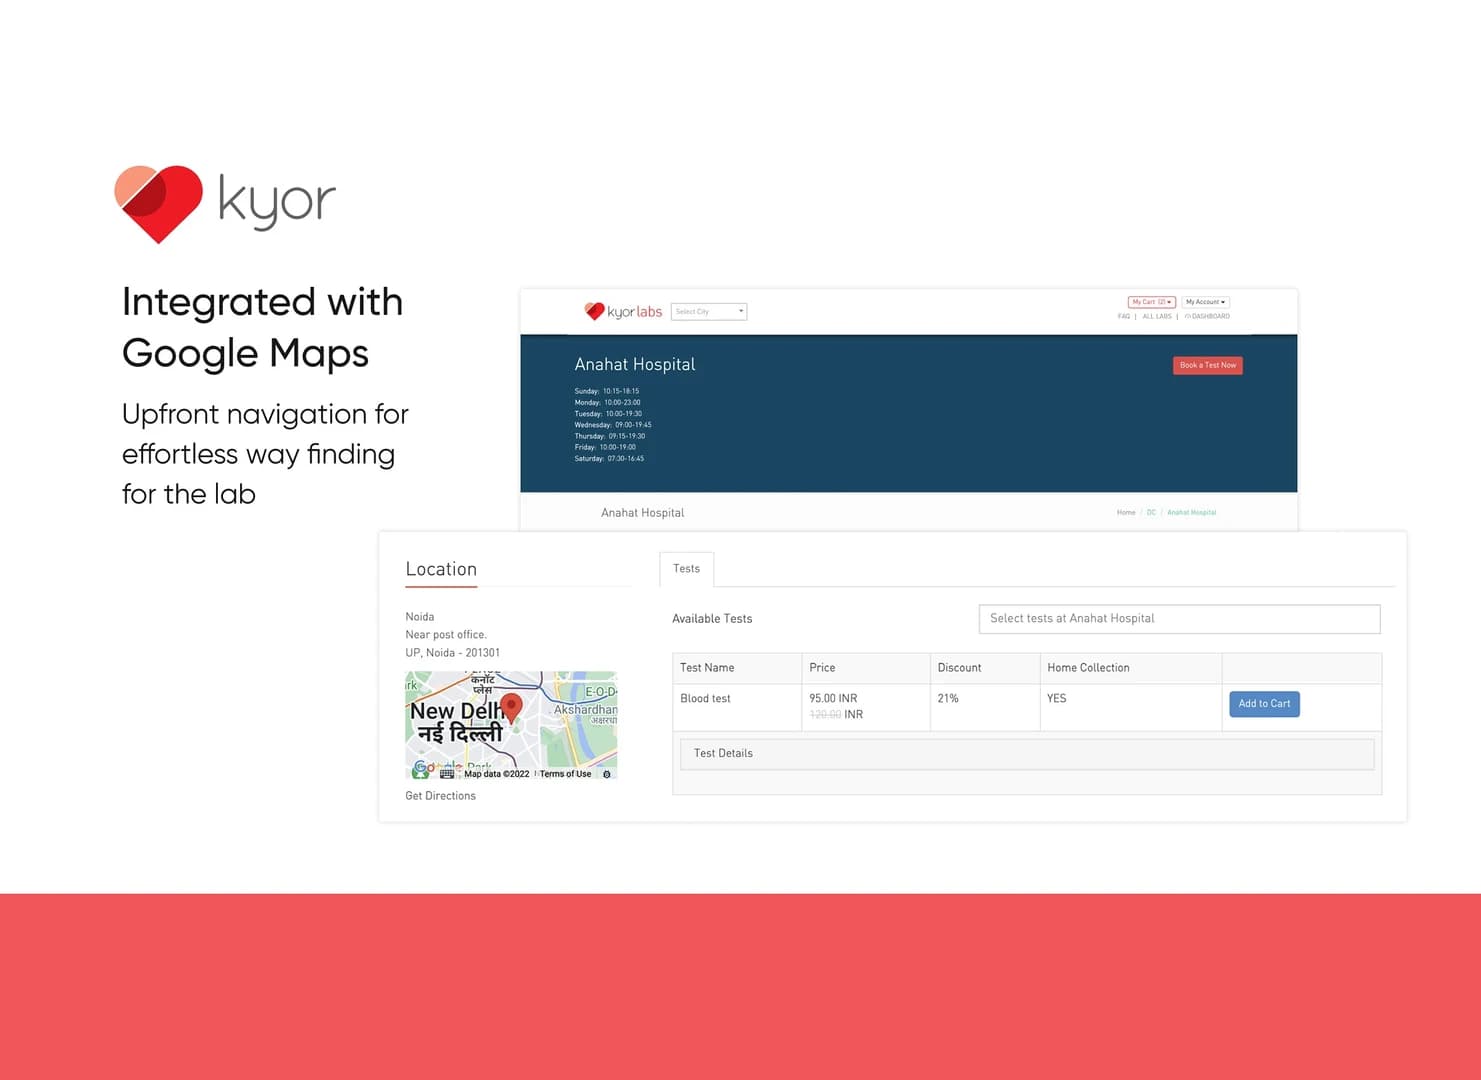
Task: Click the UP, Noida - 201301 address line
Action: tap(453, 653)
